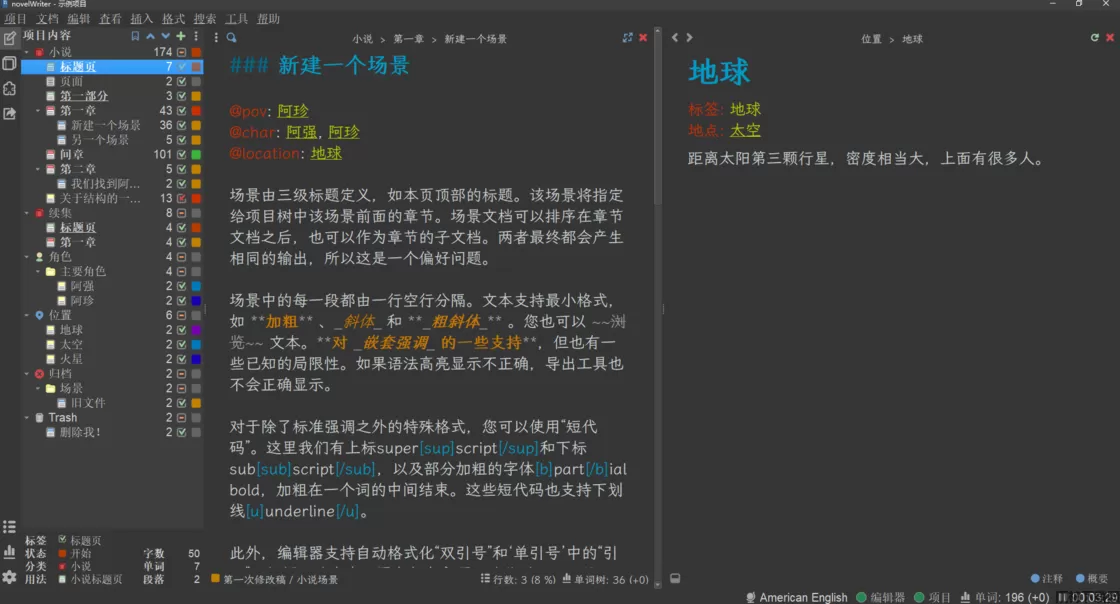This screenshot has width=1120, height=604.
Task: Toggle active checkbox for 间章 row
Action: [x=181, y=154]
